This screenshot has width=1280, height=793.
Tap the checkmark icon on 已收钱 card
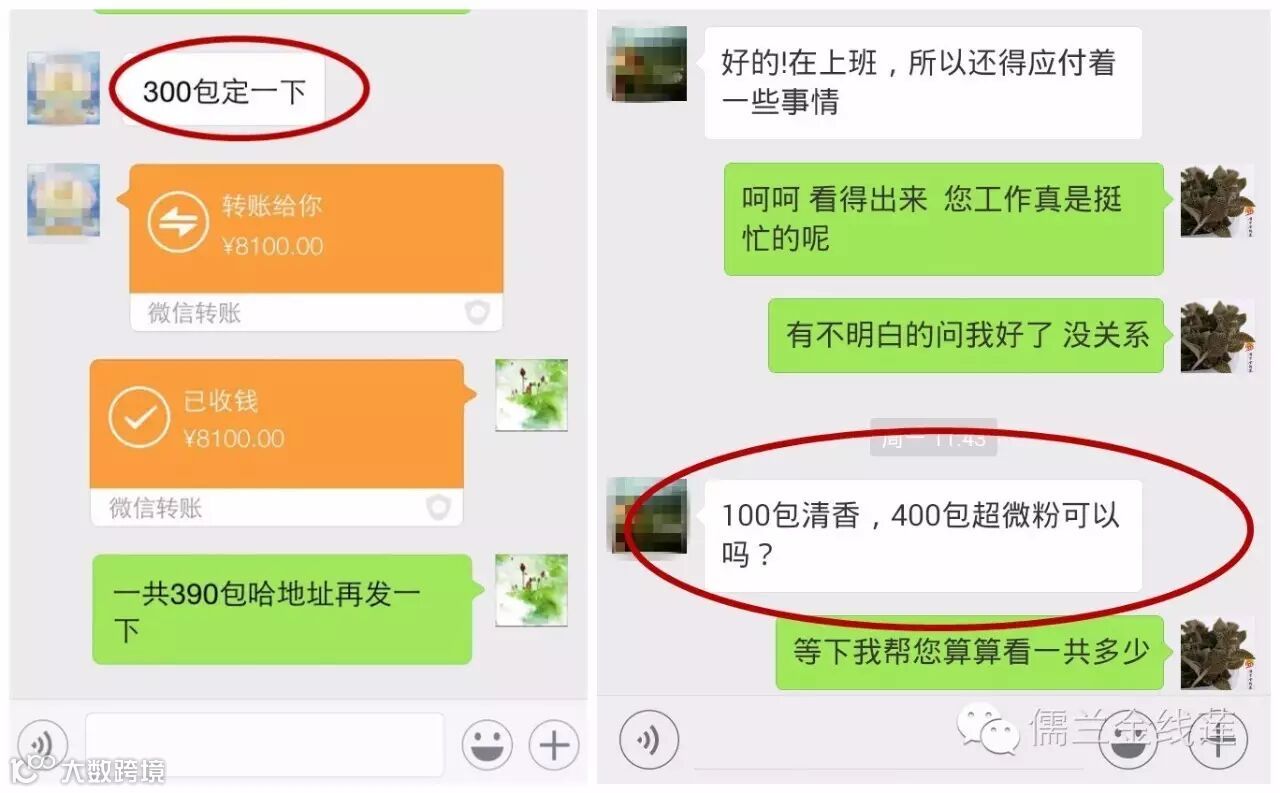click(x=139, y=416)
